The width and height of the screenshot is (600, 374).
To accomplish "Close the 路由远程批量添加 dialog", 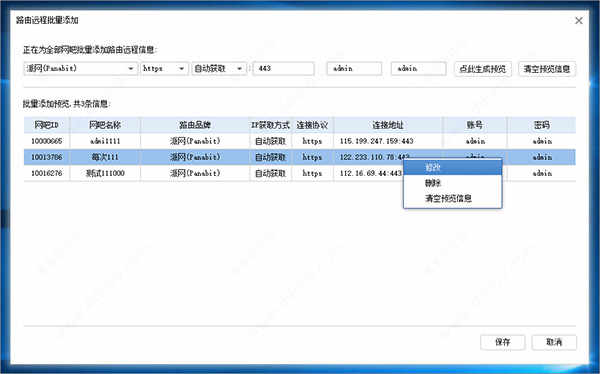I will [x=579, y=21].
